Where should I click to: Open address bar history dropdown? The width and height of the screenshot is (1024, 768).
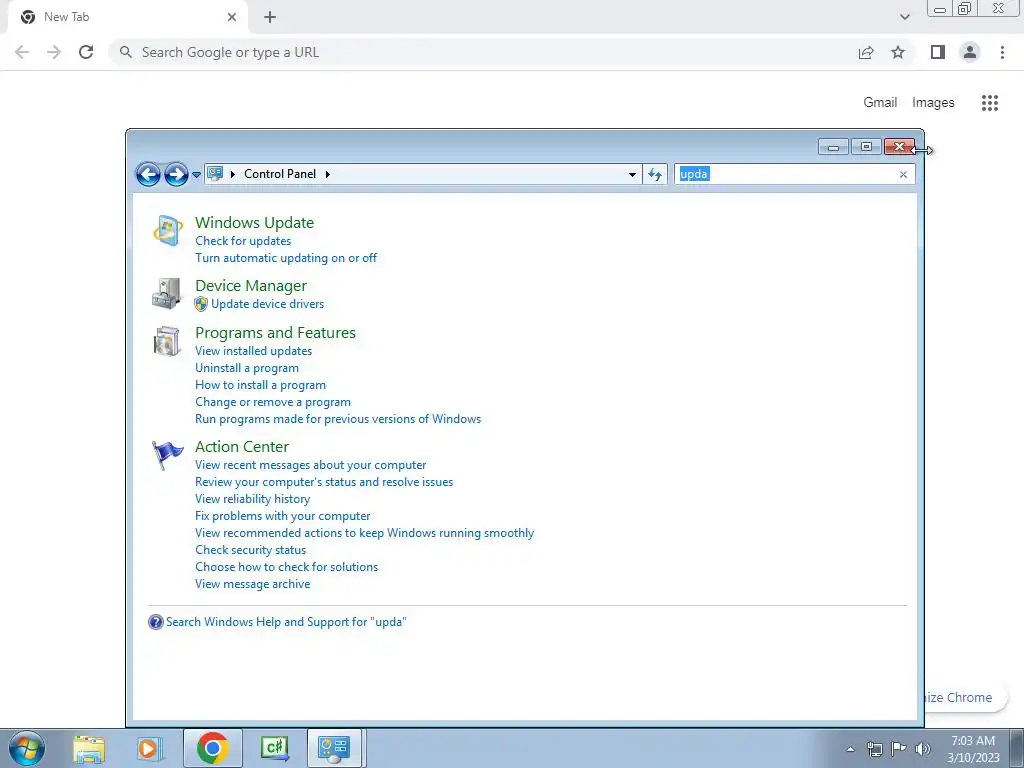[x=632, y=174]
